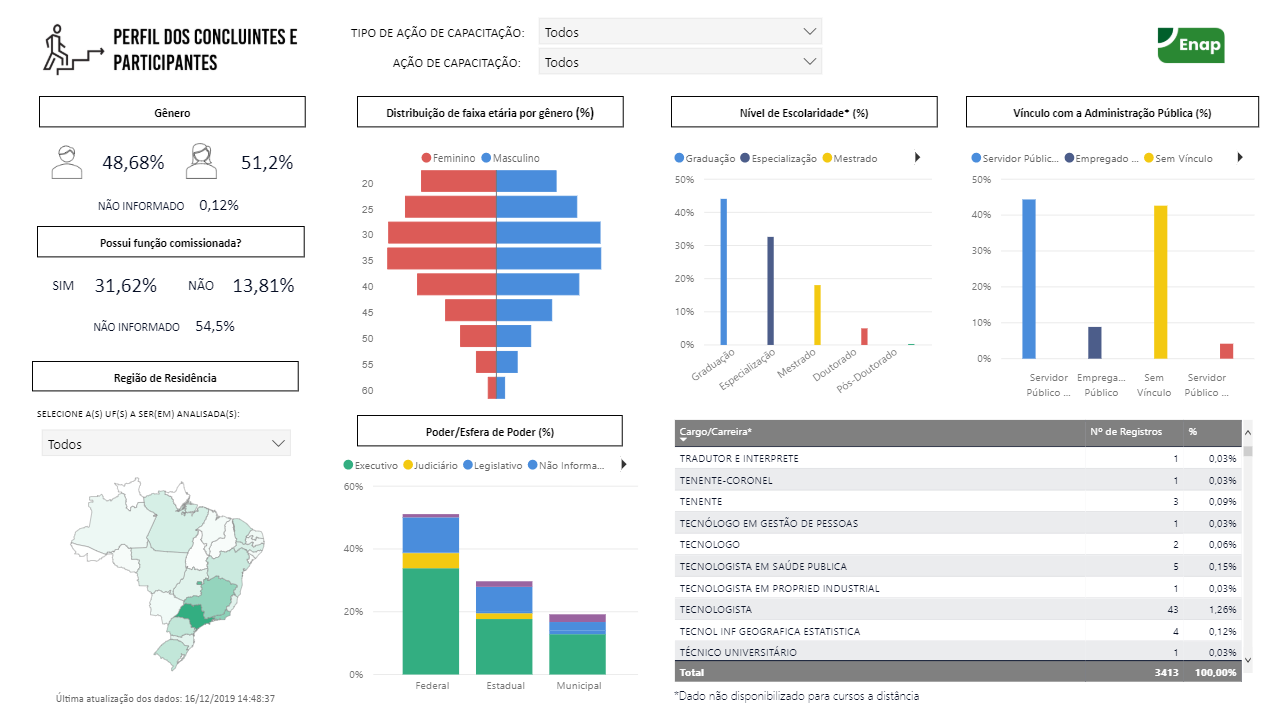Screen dimensions: 1271x708
Task: Click next arrow in Nível de Escolaridade legend
Action: coord(917,158)
